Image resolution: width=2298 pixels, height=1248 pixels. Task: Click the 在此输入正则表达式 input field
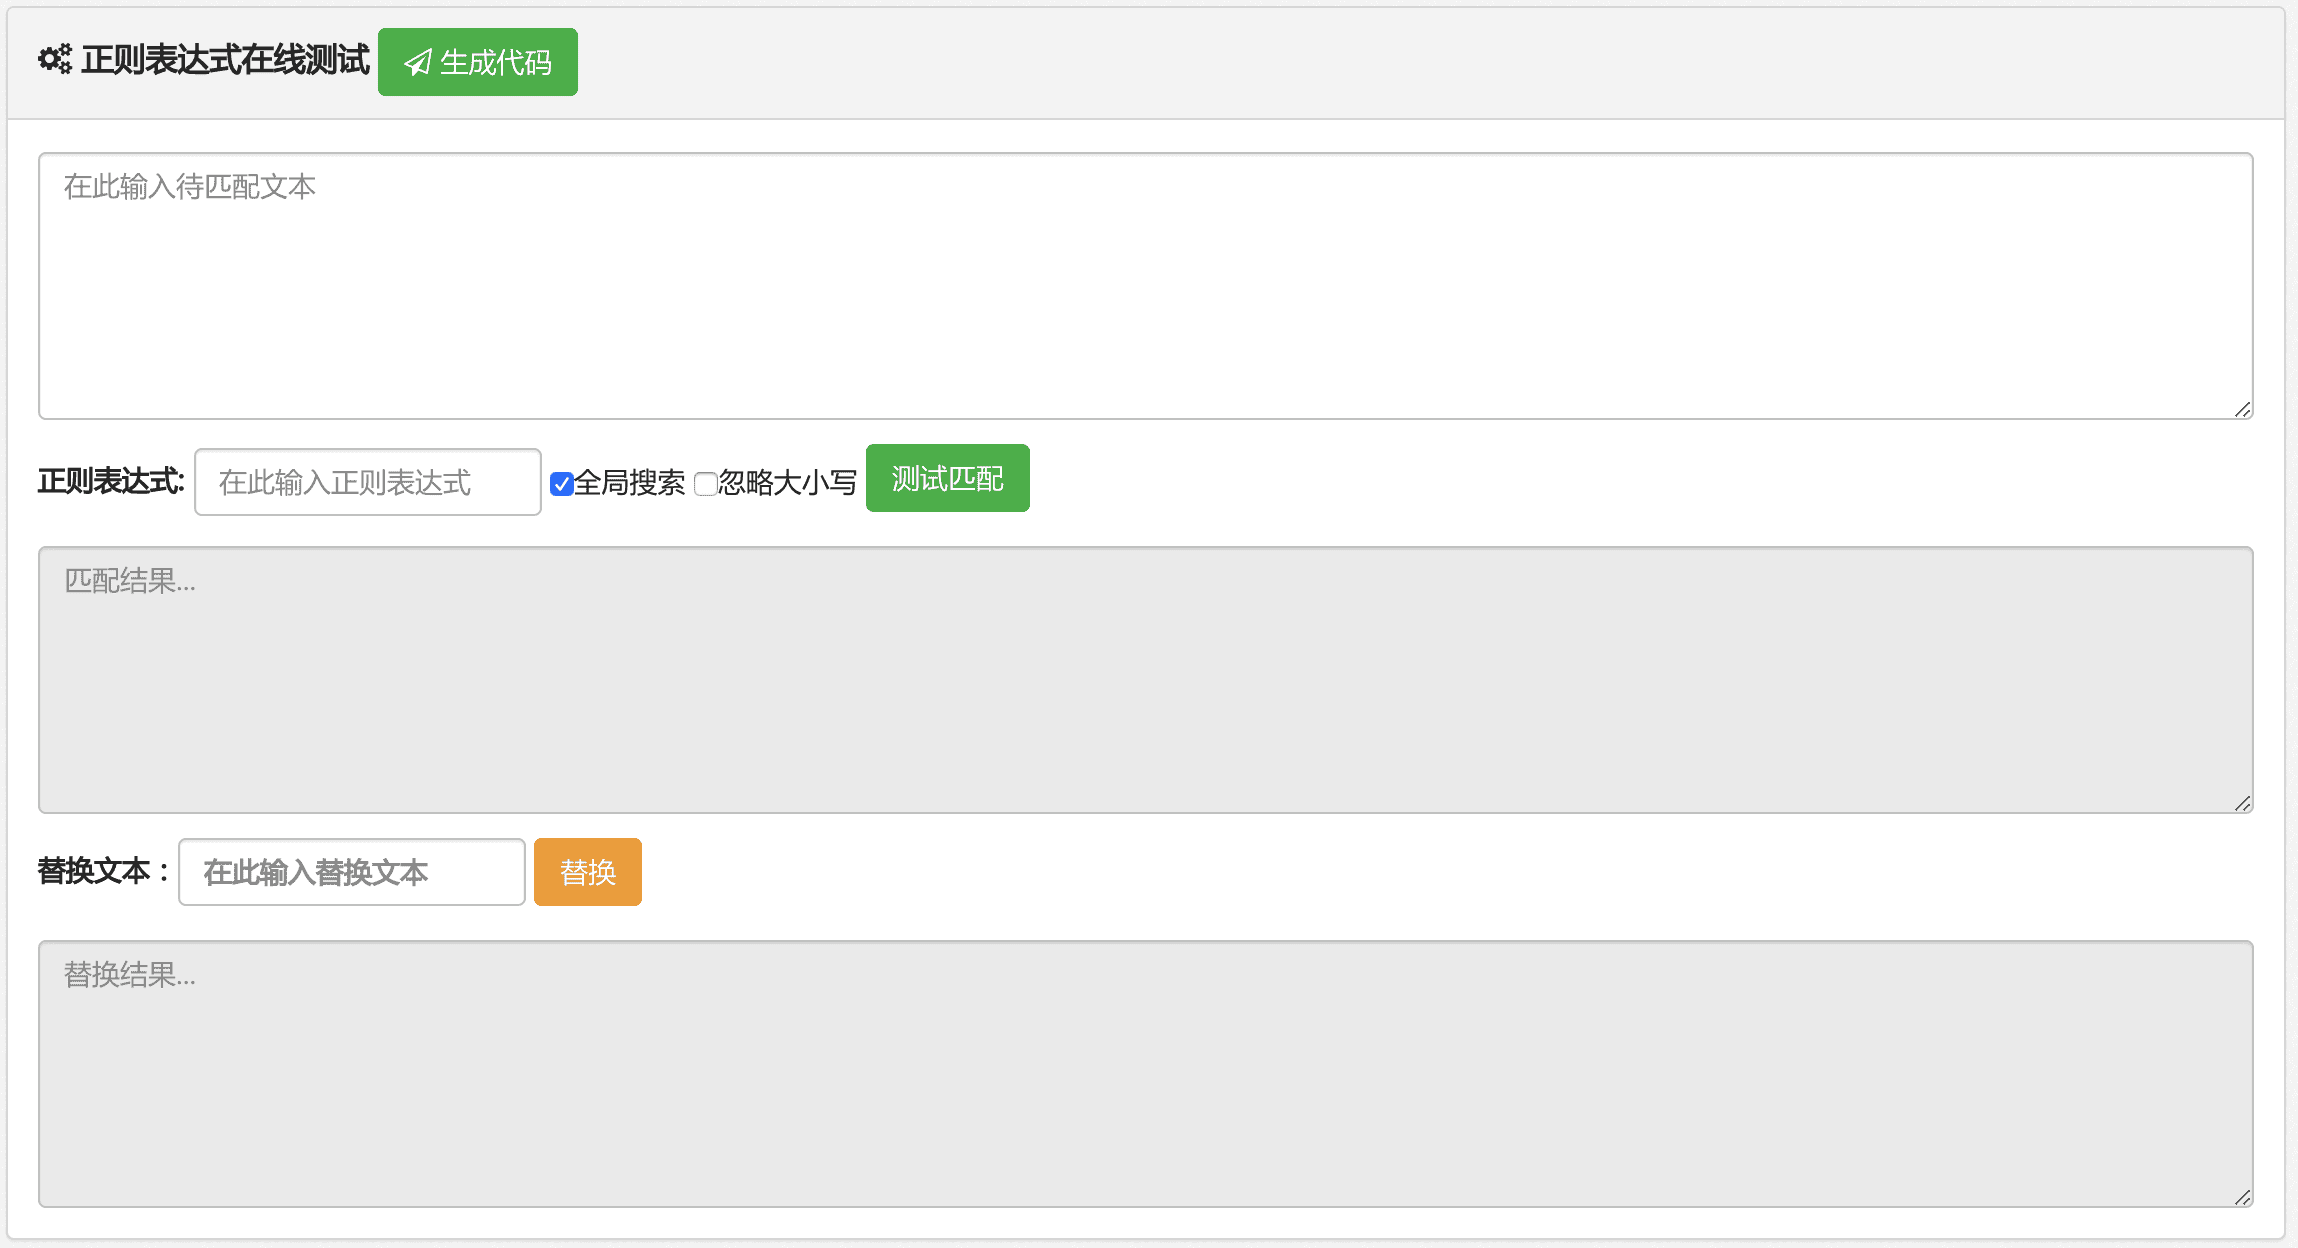coord(368,482)
